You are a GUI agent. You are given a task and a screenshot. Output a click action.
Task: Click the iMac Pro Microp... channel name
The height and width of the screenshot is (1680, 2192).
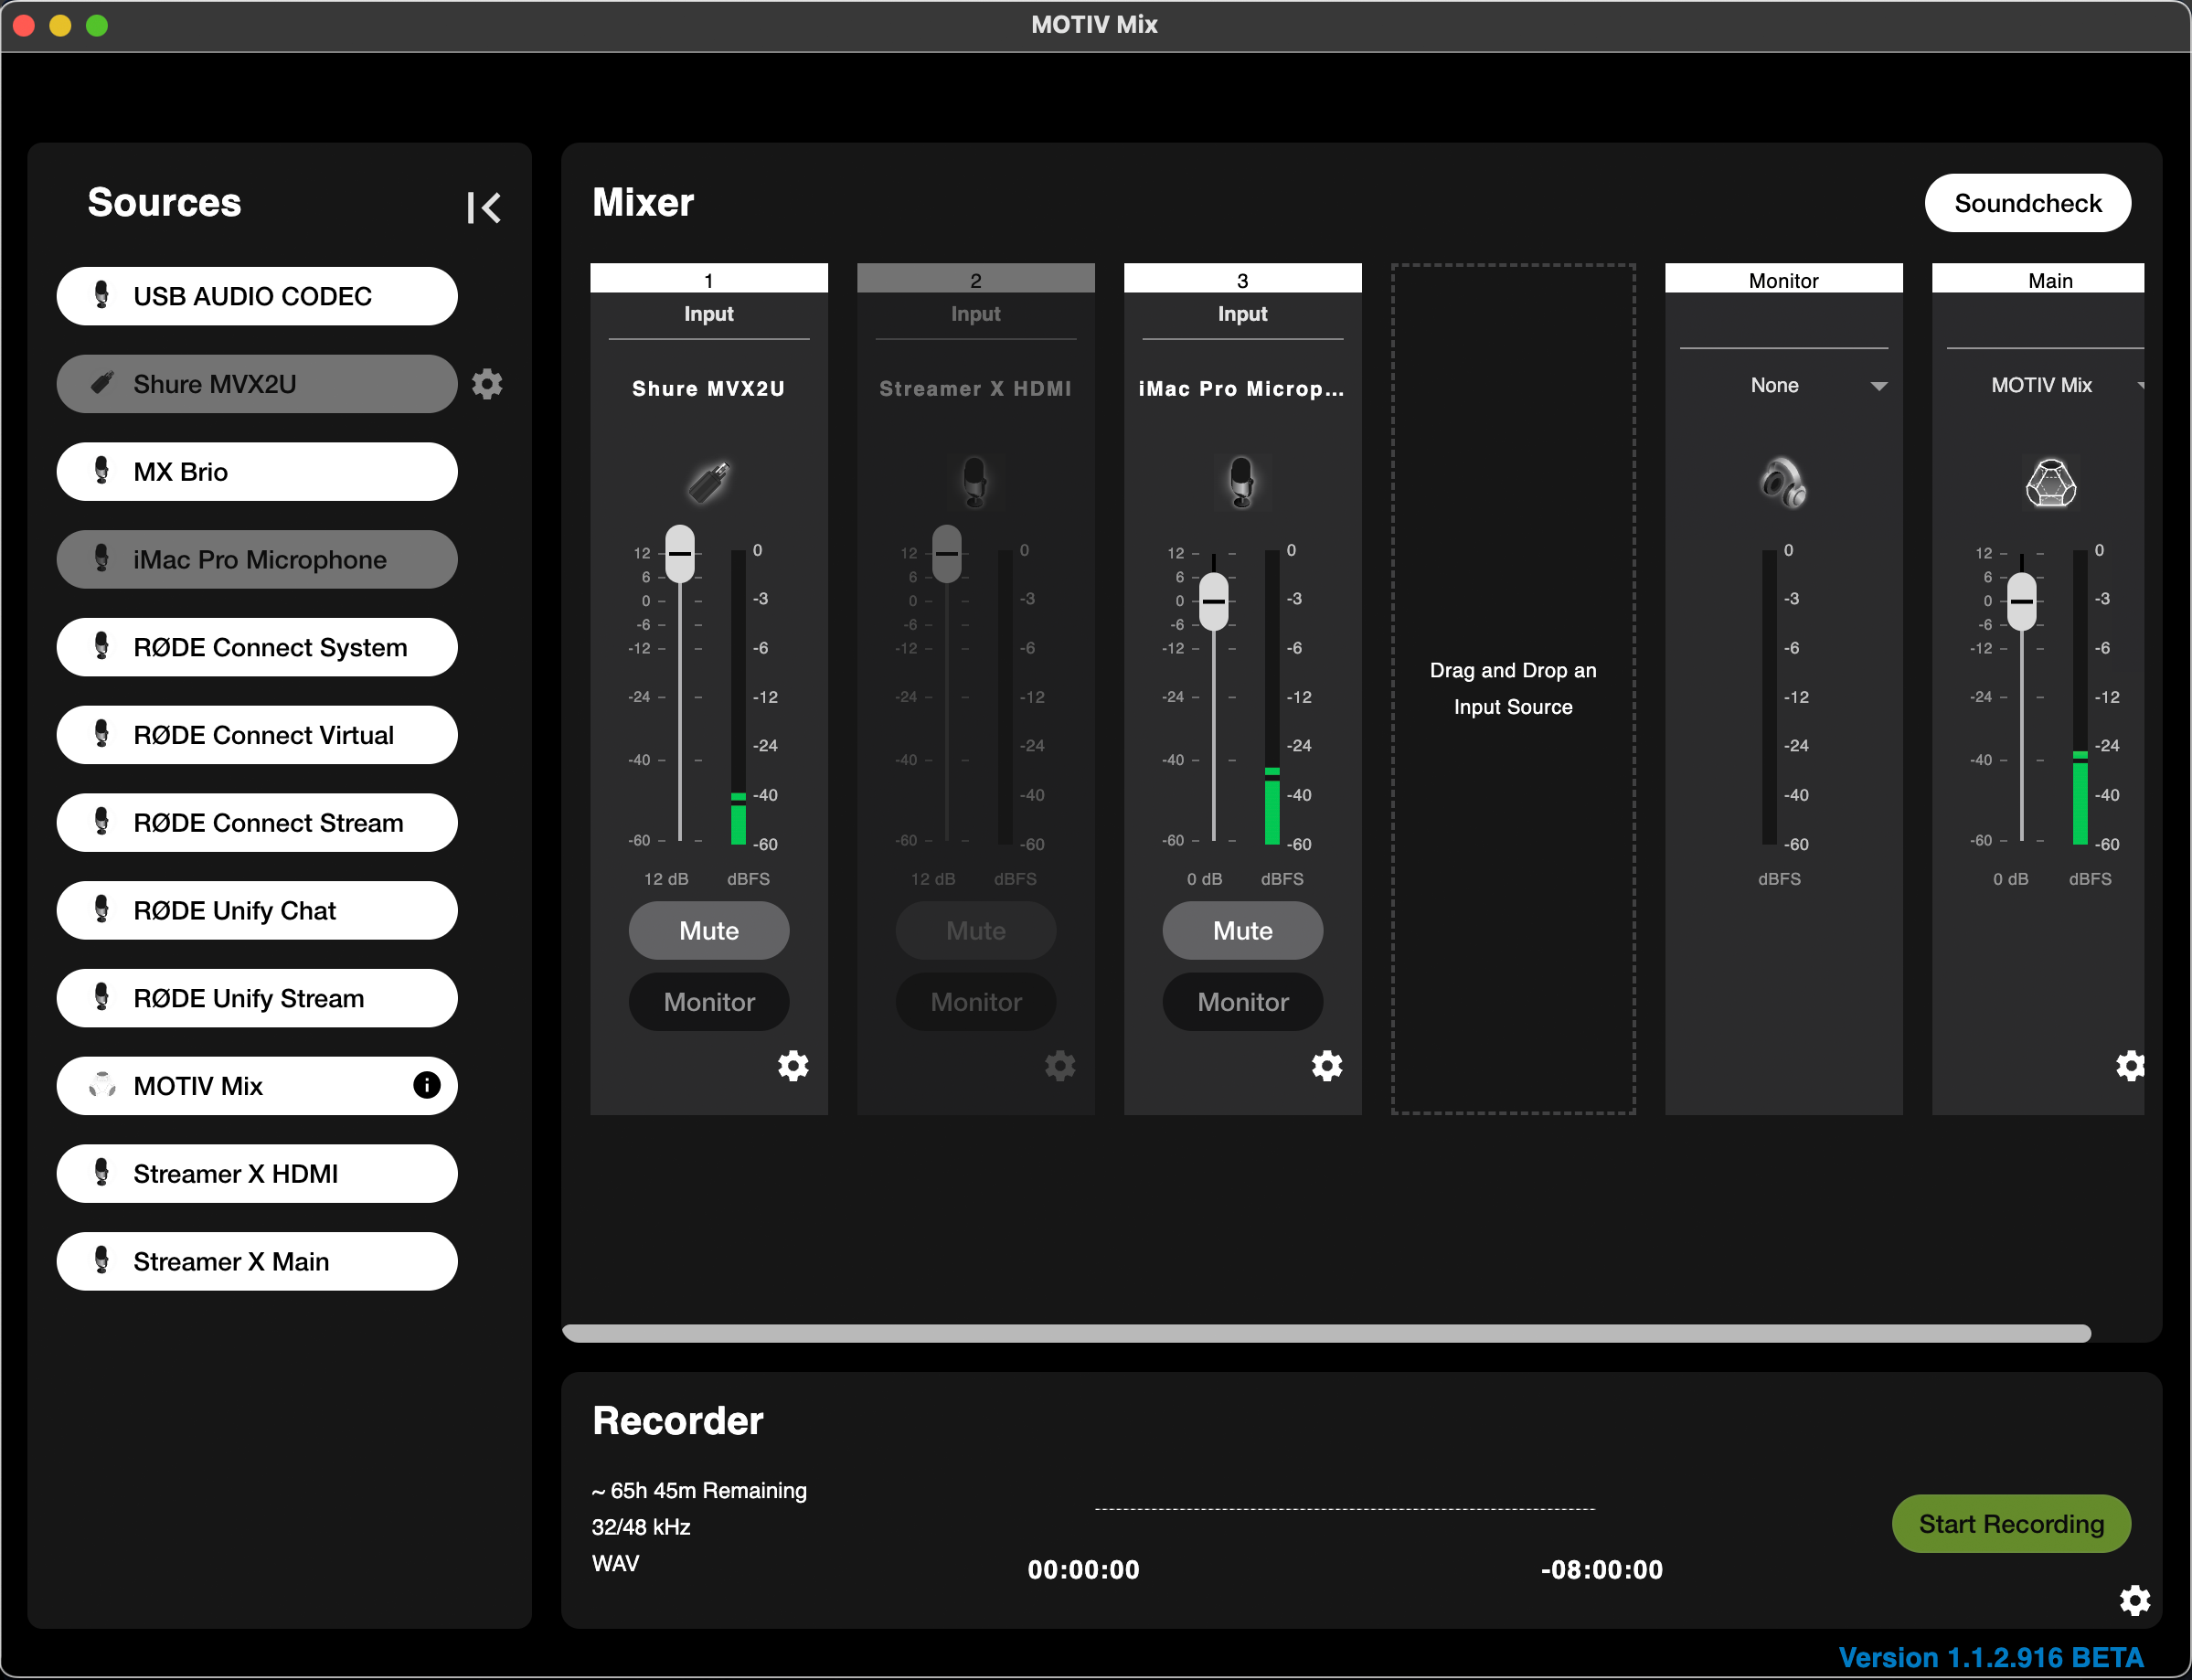point(1241,388)
